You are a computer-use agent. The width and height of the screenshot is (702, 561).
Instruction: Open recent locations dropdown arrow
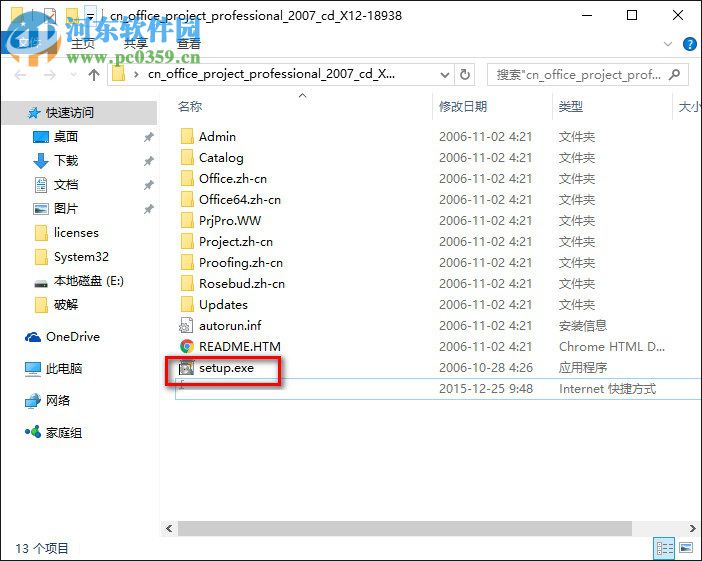[x=73, y=75]
